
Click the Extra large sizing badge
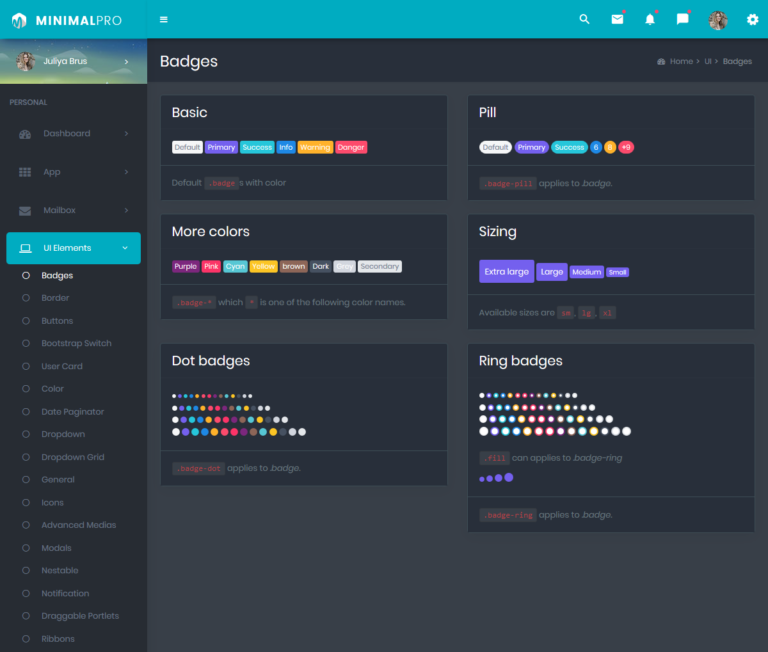pos(506,271)
